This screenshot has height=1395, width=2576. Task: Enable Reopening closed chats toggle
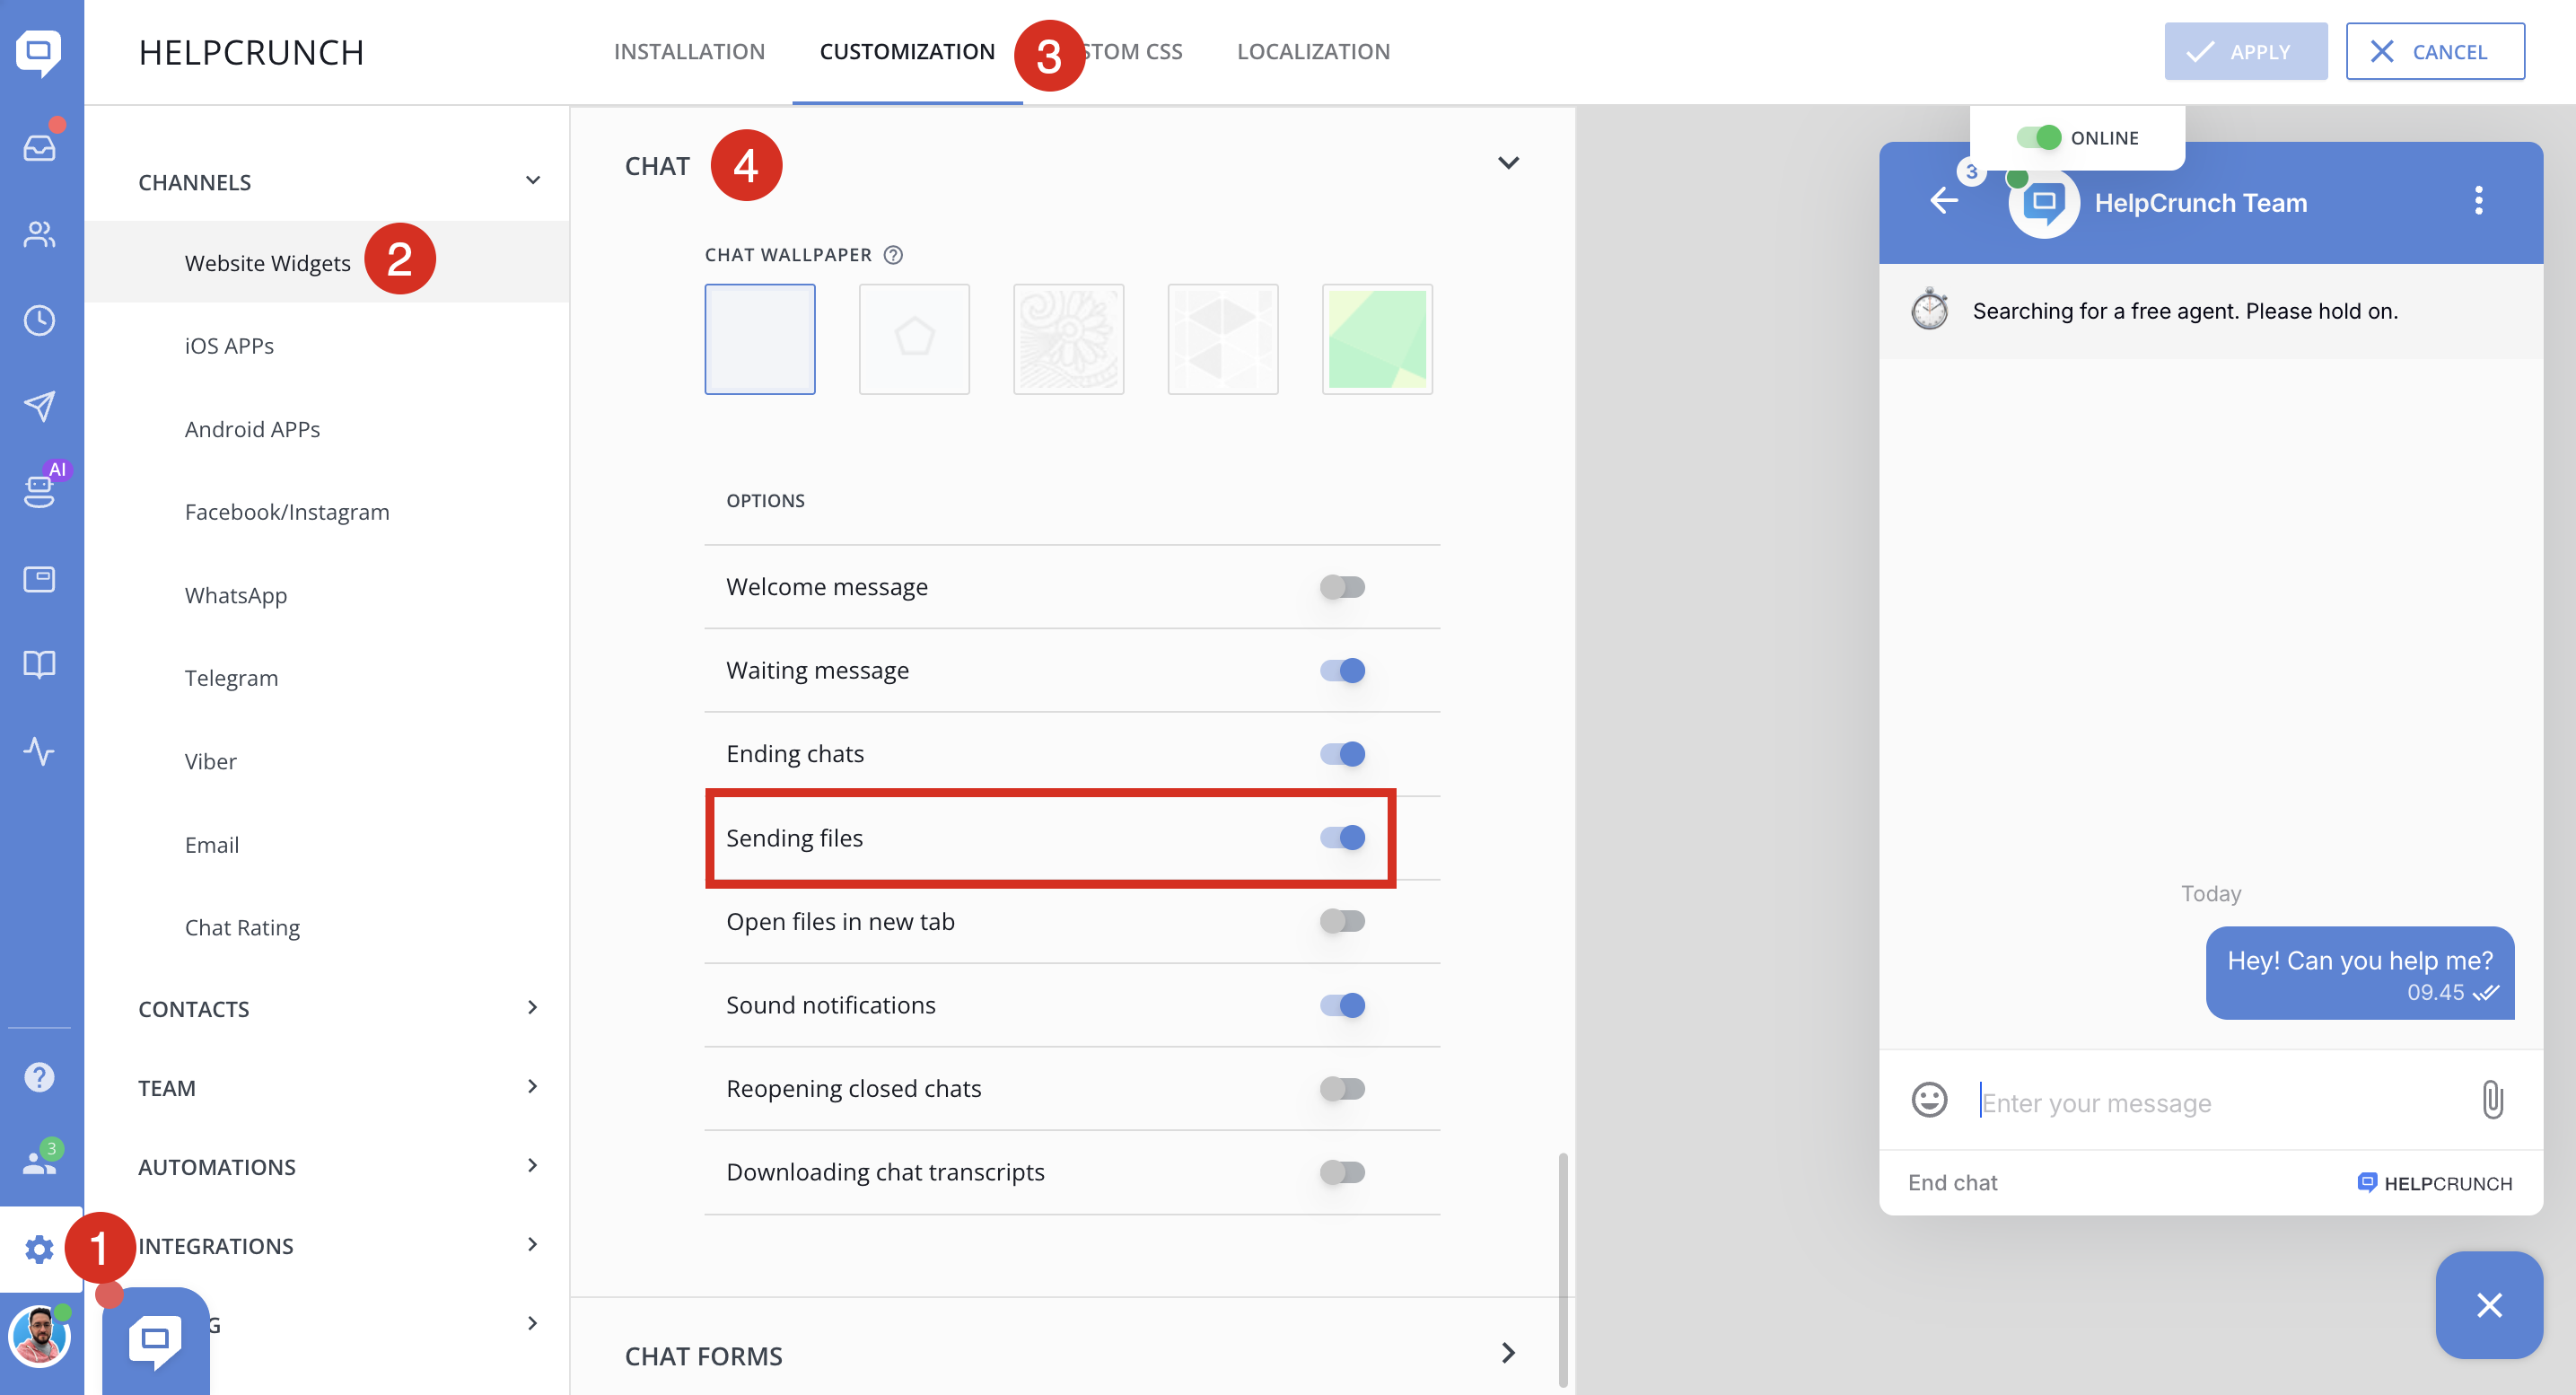point(1342,1088)
